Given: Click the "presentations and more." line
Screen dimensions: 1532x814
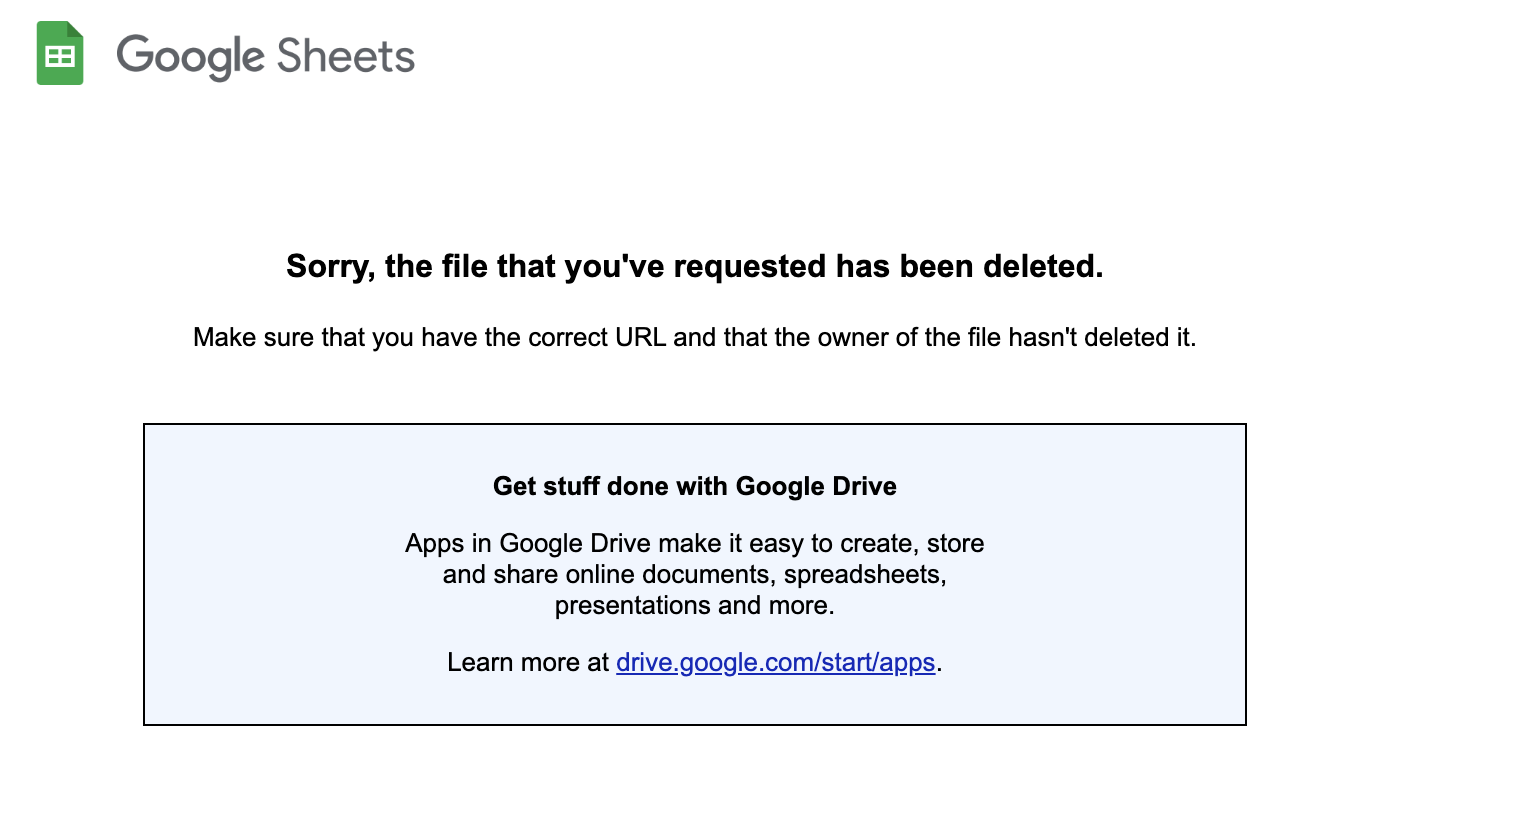Looking at the screenshot, I should point(695,605).
